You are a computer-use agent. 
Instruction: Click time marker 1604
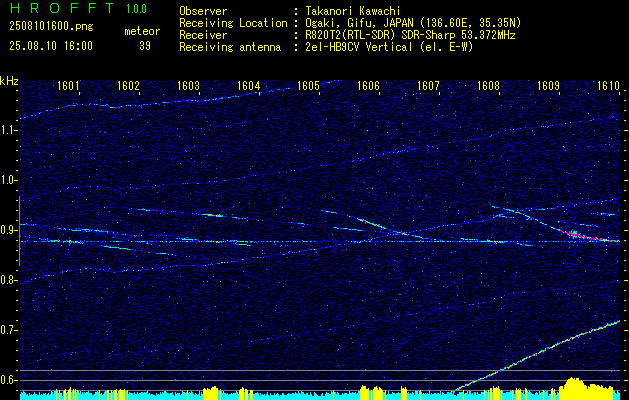(x=248, y=85)
